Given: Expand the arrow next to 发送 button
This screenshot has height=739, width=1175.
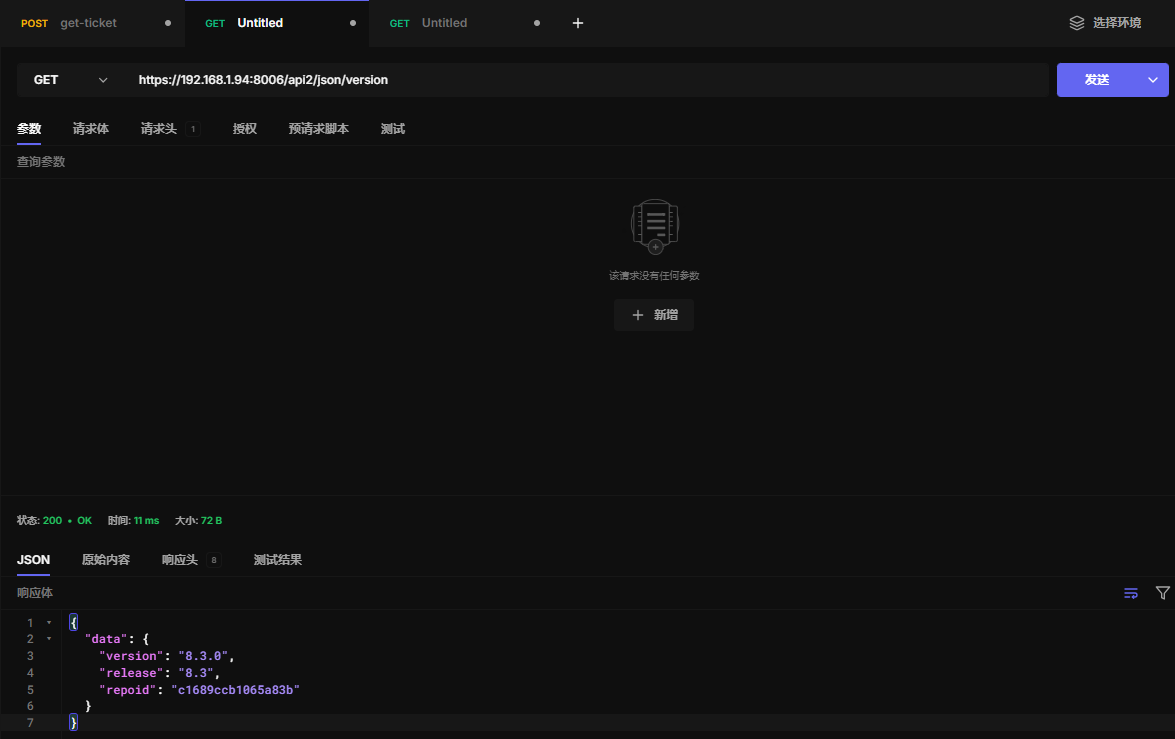Looking at the screenshot, I should point(1152,80).
